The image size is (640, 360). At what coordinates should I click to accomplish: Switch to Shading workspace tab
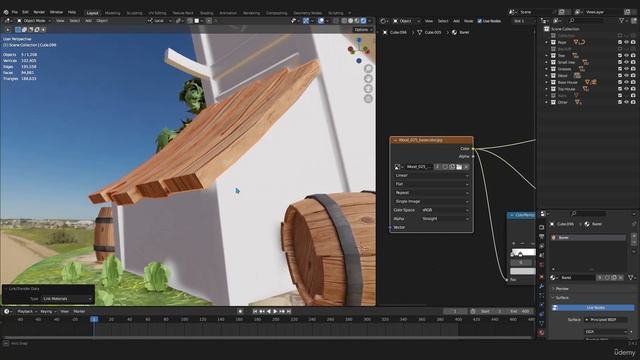pyautogui.click(x=207, y=13)
